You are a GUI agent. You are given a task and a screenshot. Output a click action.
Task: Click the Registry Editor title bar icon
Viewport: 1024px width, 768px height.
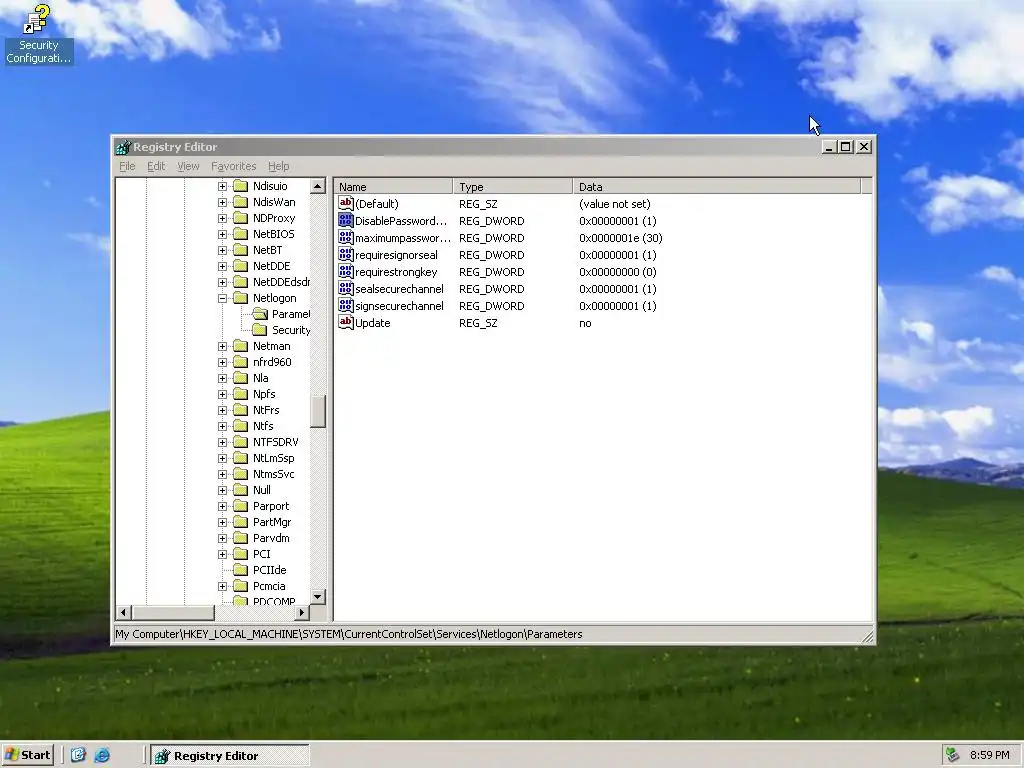tap(123, 147)
